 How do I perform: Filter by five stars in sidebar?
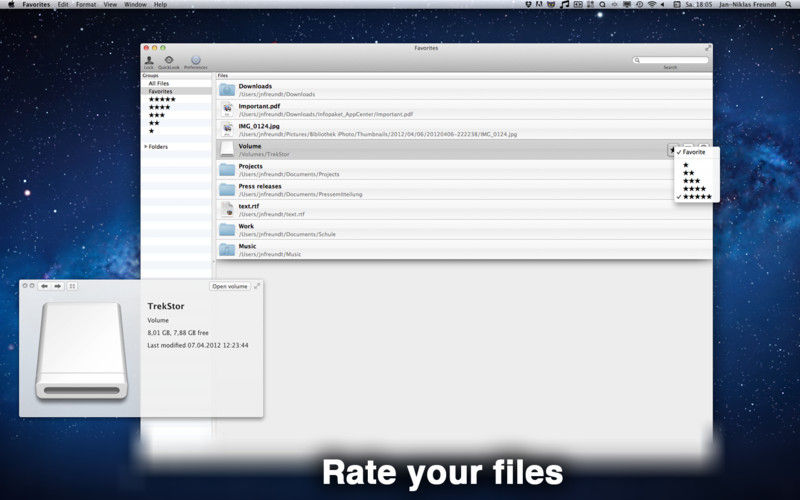(x=162, y=99)
